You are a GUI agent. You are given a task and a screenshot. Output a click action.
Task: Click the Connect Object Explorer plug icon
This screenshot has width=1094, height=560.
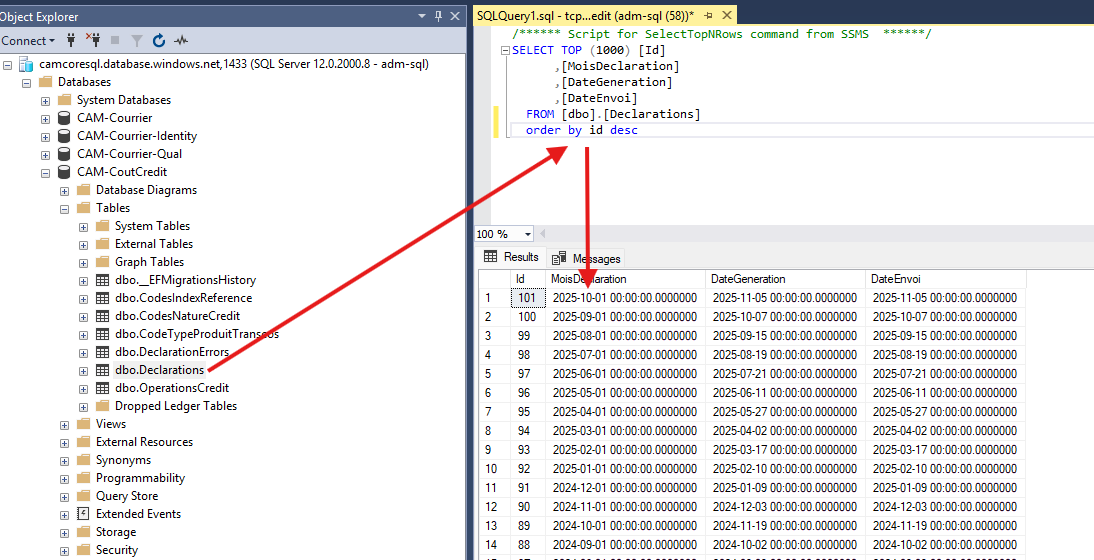pos(71,41)
